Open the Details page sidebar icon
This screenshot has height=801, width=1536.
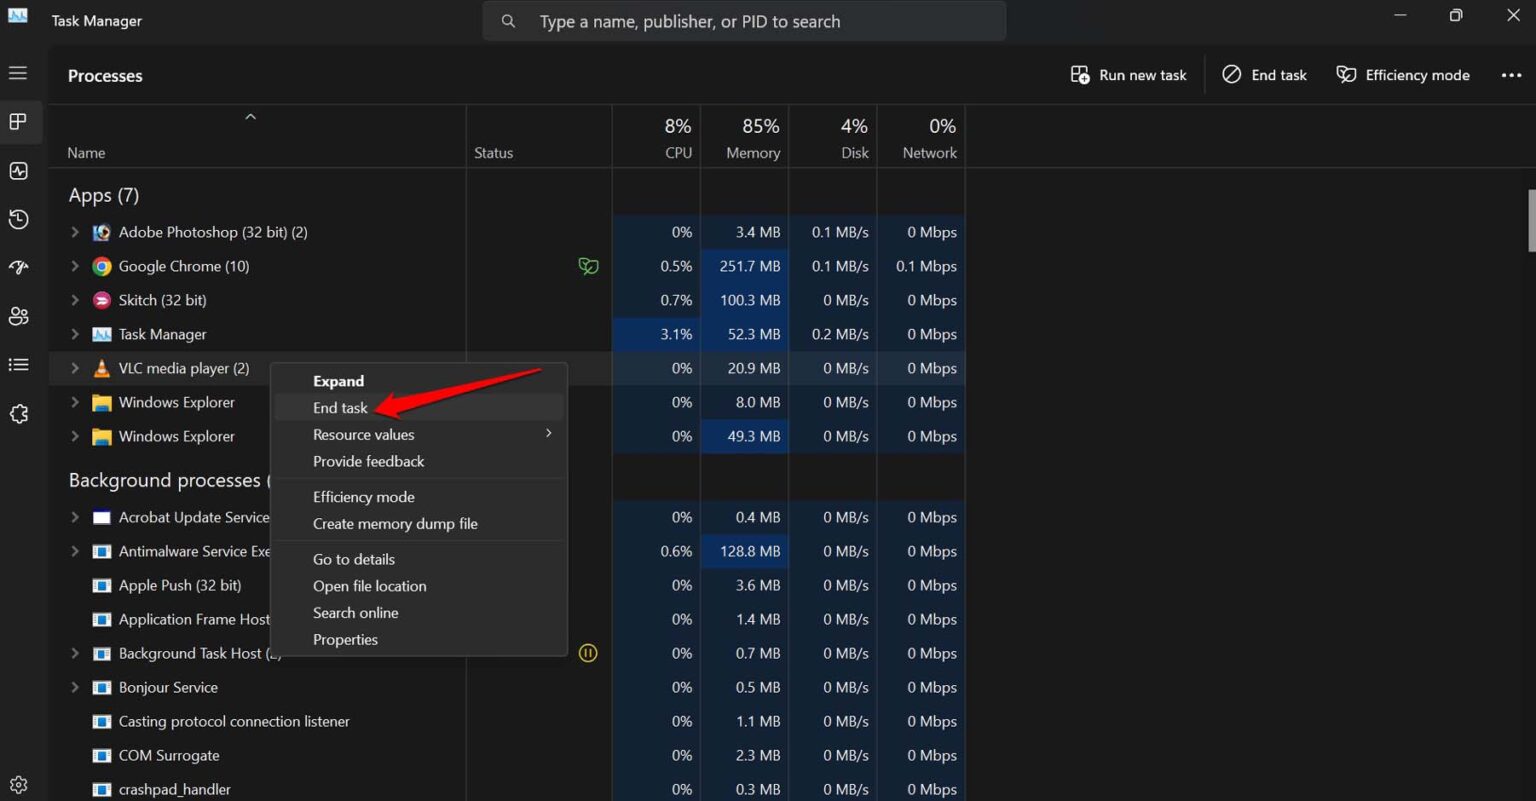(x=19, y=365)
